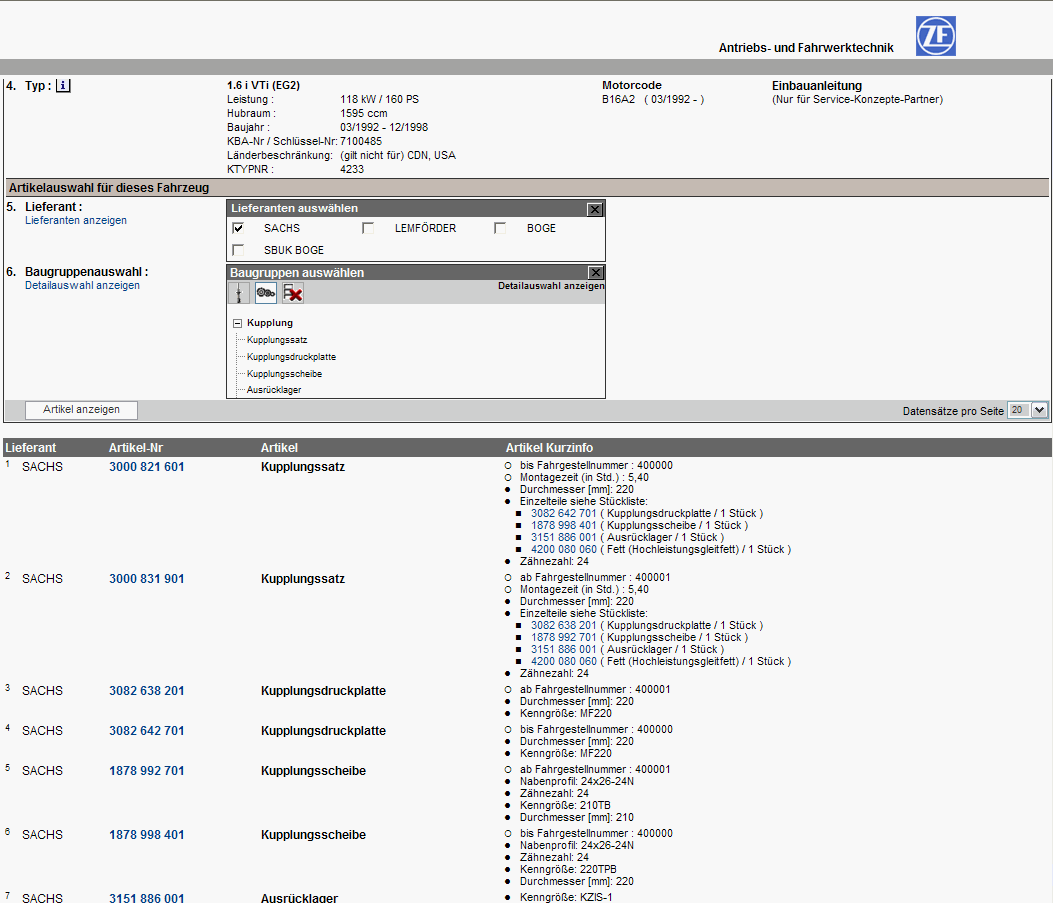Click Kenngröße: 220TPB text
1053x903 pixels.
pyautogui.click(x=568, y=869)
